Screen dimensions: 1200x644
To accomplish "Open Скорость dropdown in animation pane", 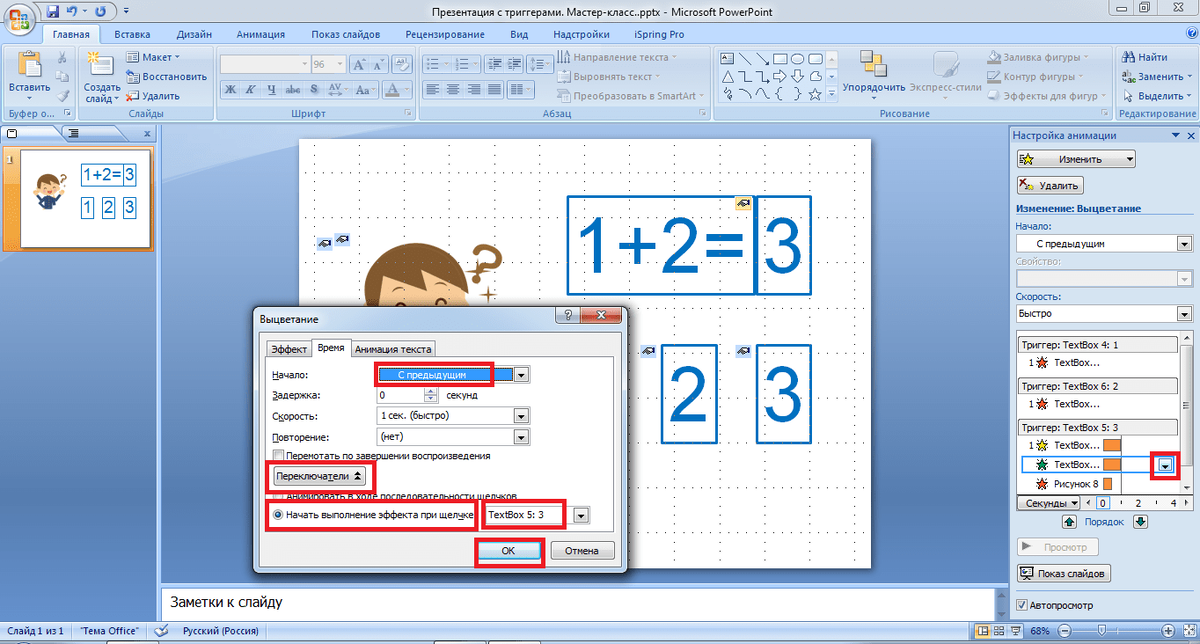I will (x=1184, y=312).
